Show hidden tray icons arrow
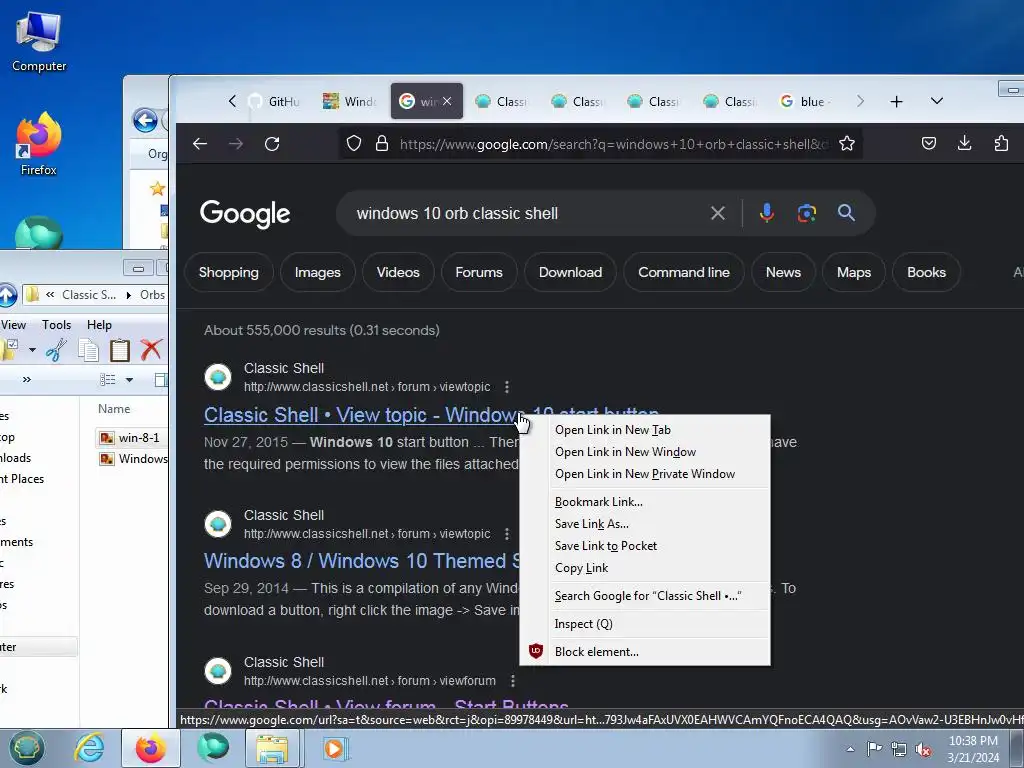 [x=850, y=749]
